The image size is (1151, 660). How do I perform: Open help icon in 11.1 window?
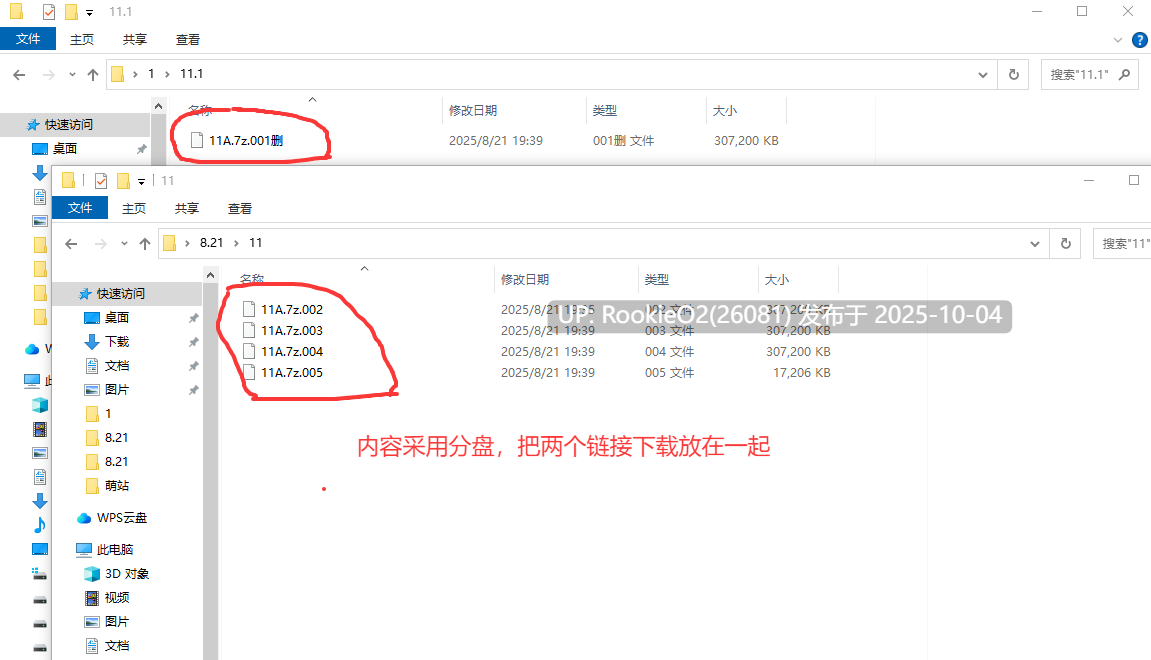1140,40
